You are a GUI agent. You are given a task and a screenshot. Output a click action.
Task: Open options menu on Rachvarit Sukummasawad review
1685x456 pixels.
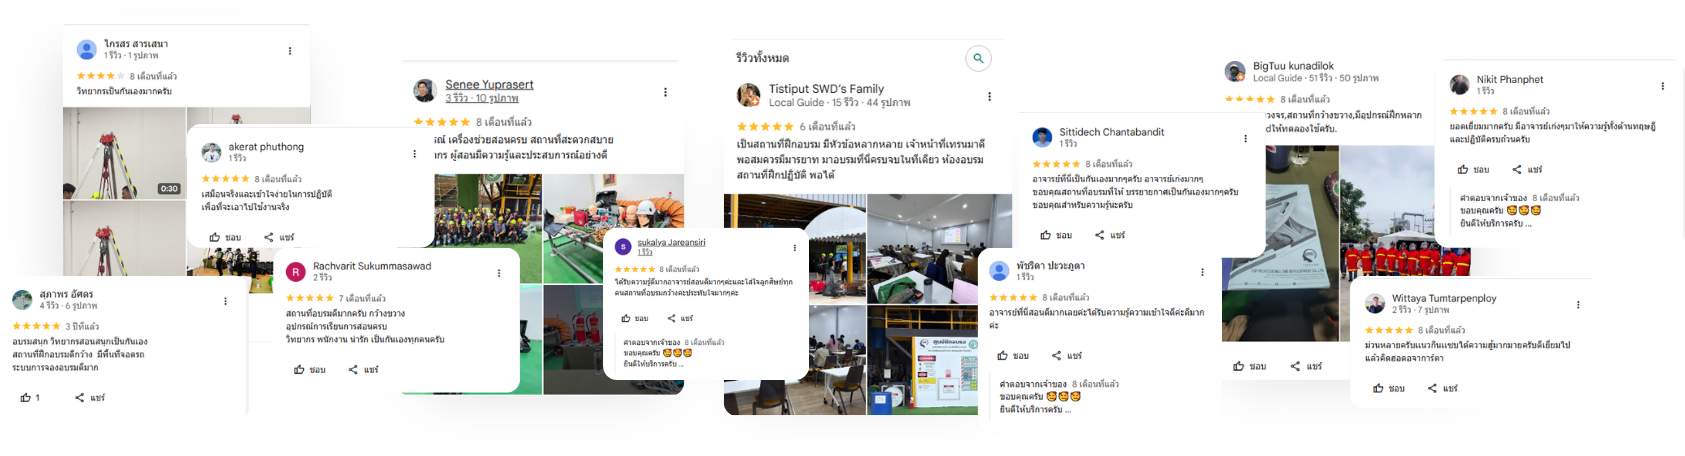(x=499, y=273)
